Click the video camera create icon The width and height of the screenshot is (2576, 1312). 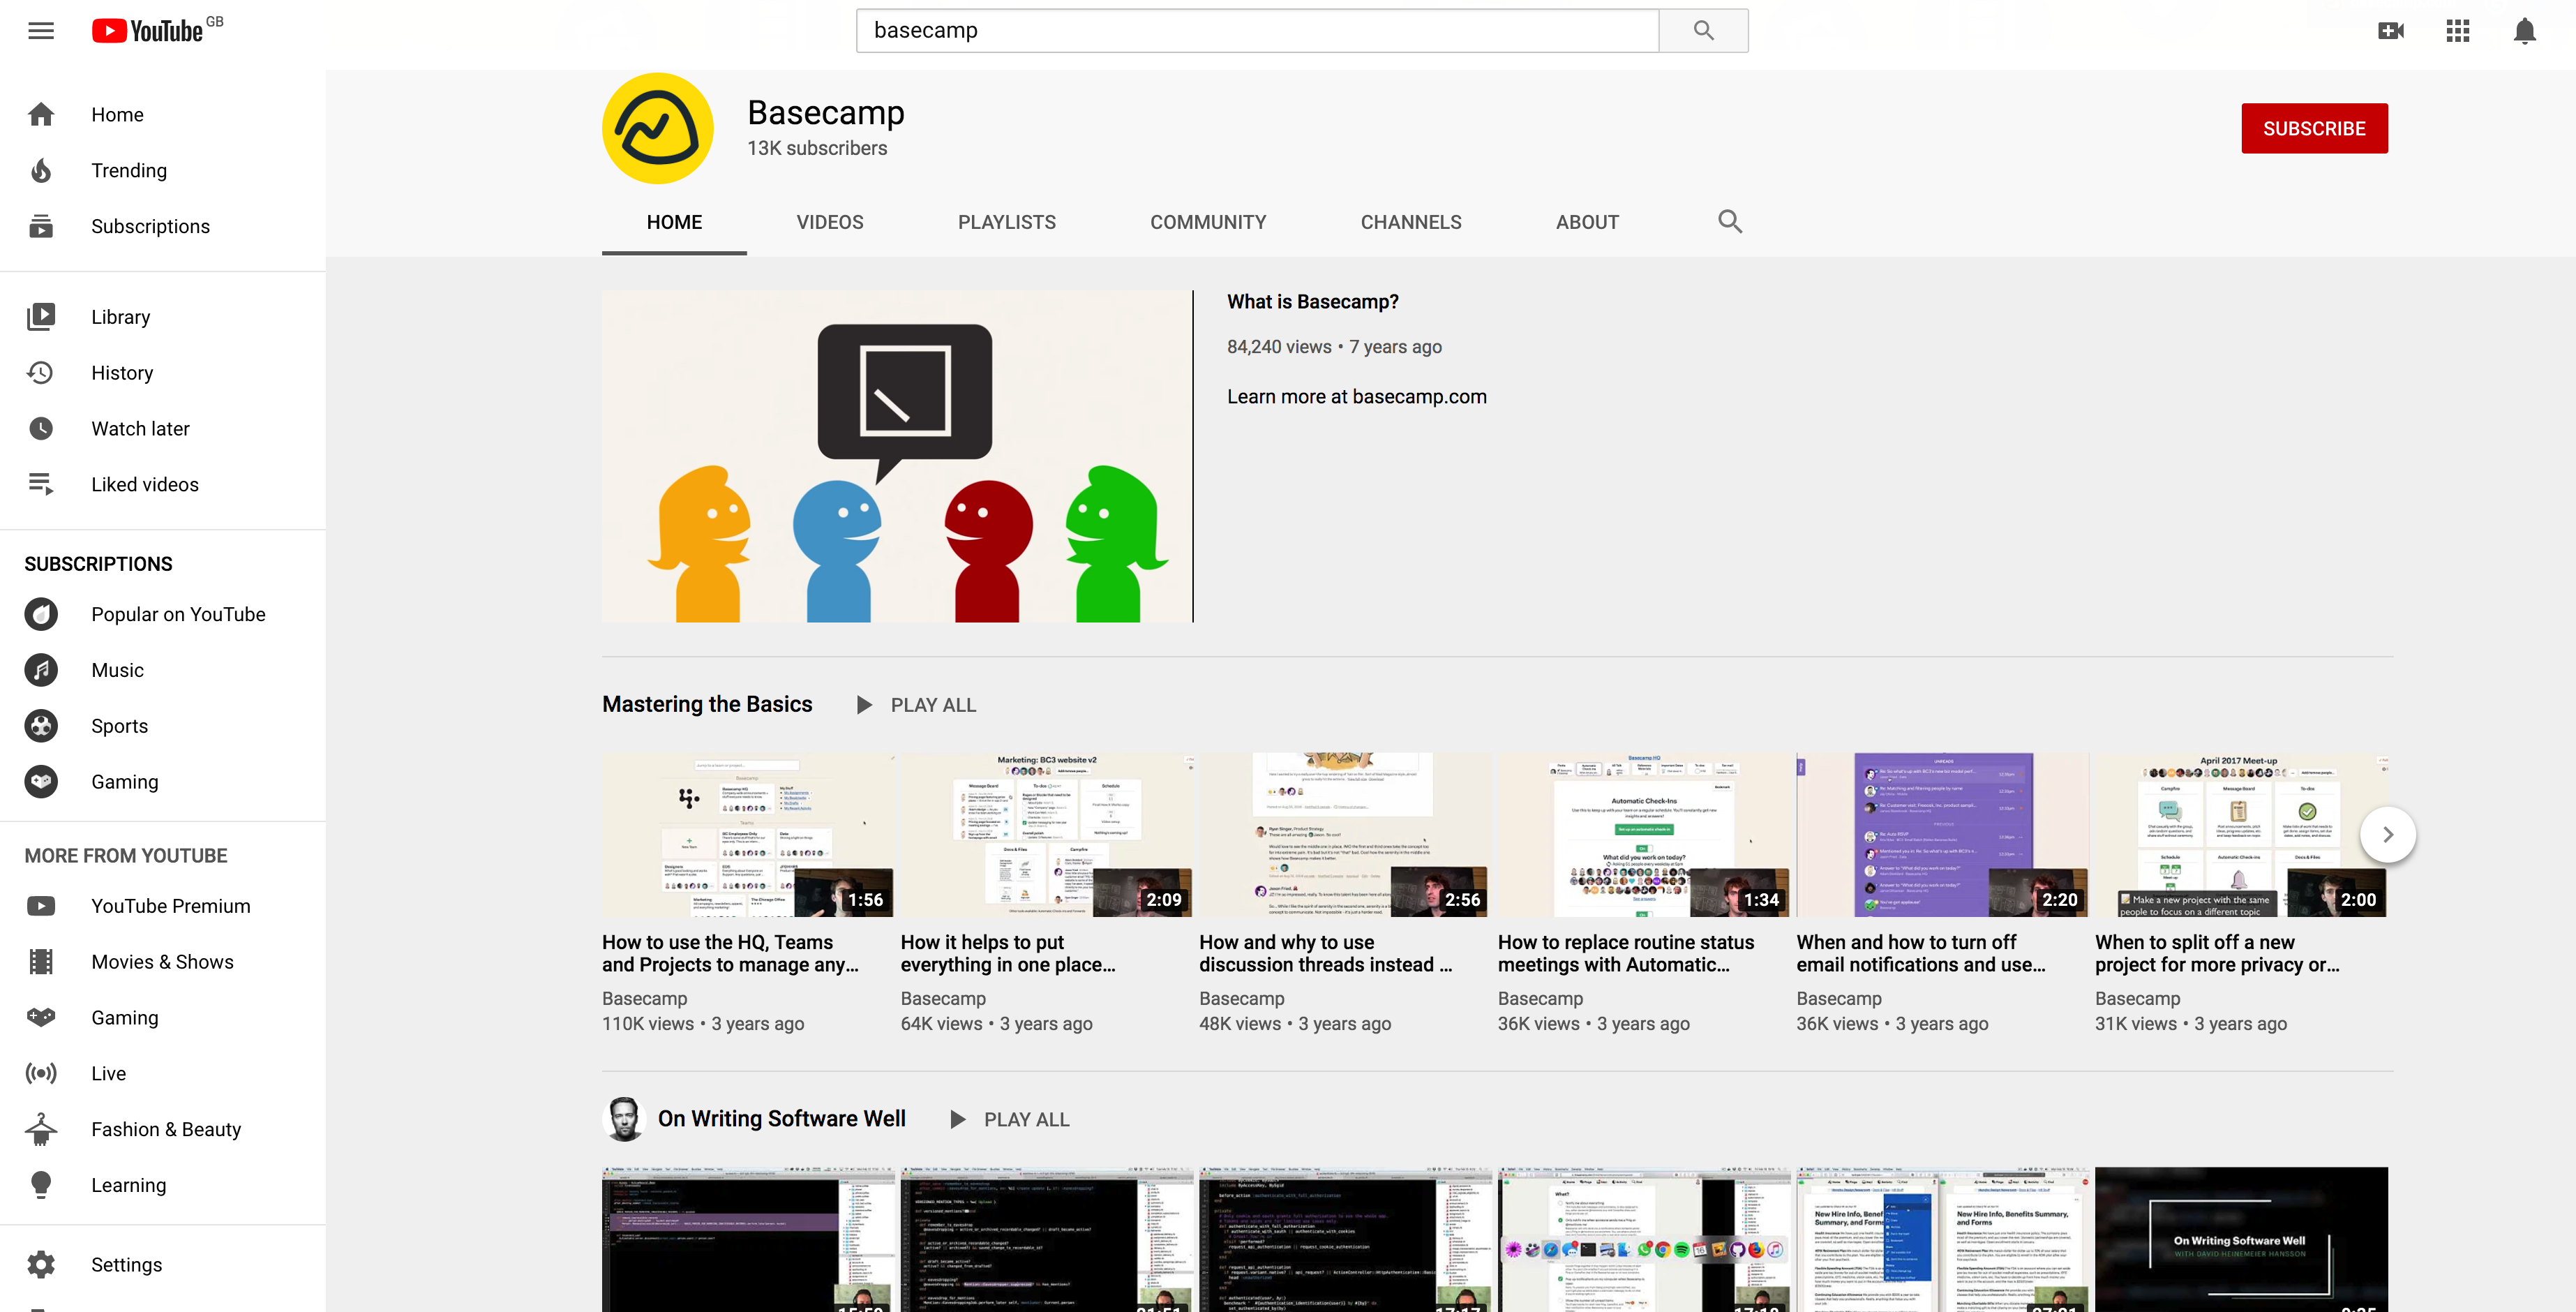point(2392,30)
